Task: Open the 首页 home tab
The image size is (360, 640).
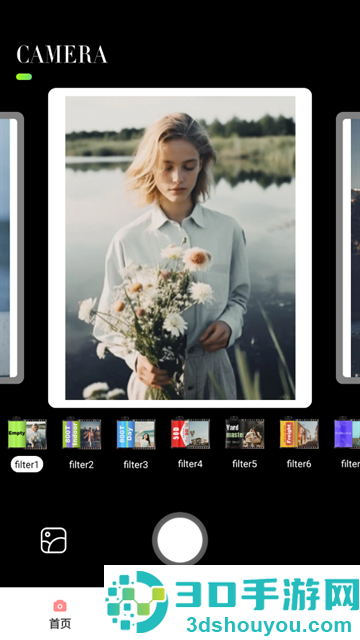Action: pos(60,614)
